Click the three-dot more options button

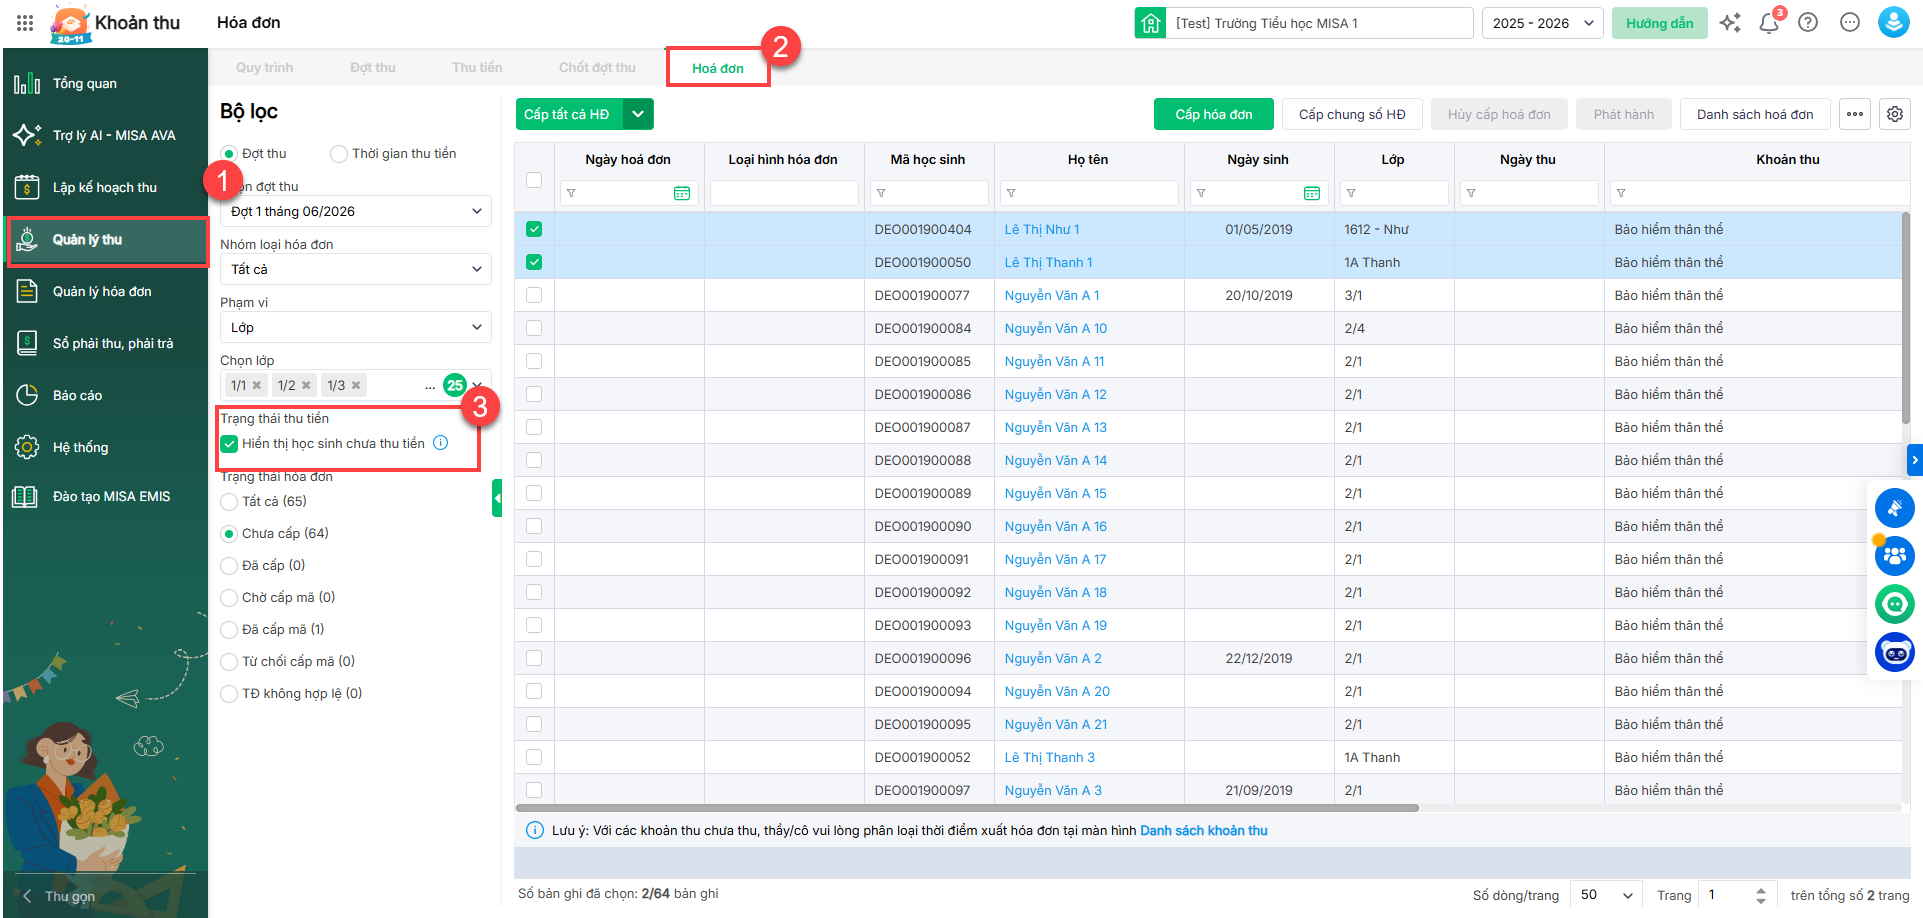coord(1855,114)
